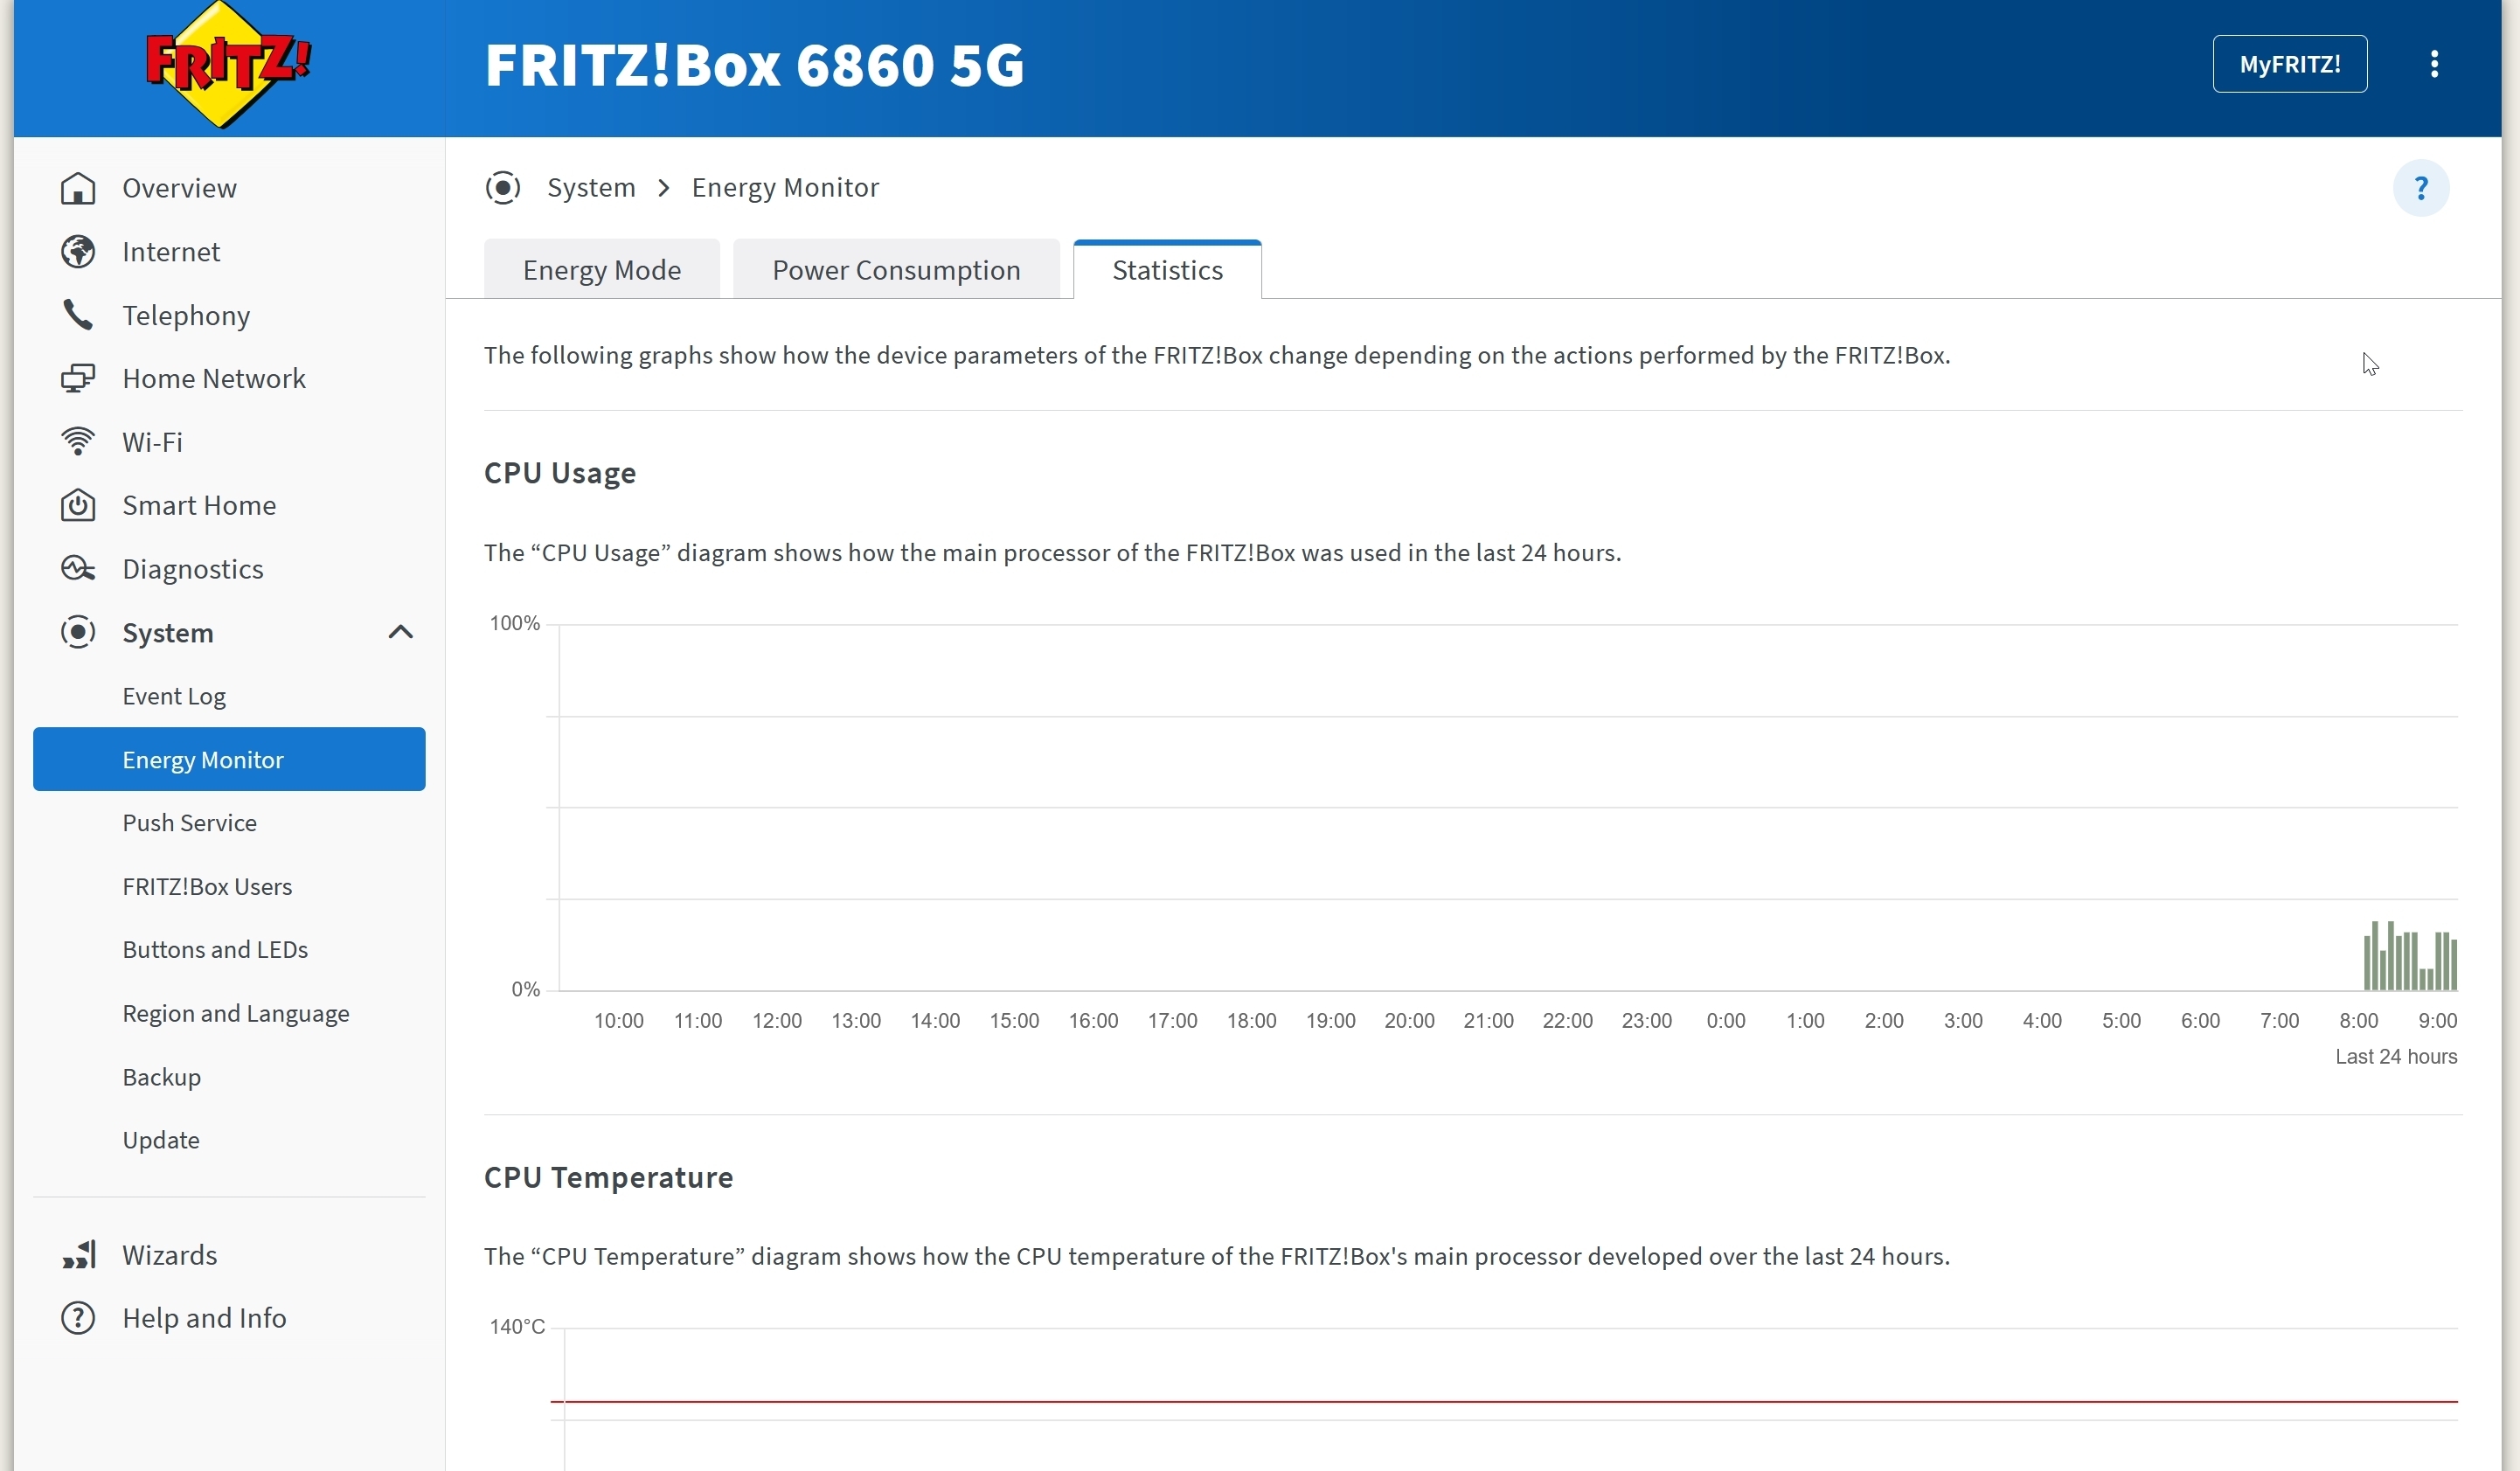Click the 0:00 time axis label
The height and width of the screenshot is (1471, 2520).
(x=1726, y=1021)
